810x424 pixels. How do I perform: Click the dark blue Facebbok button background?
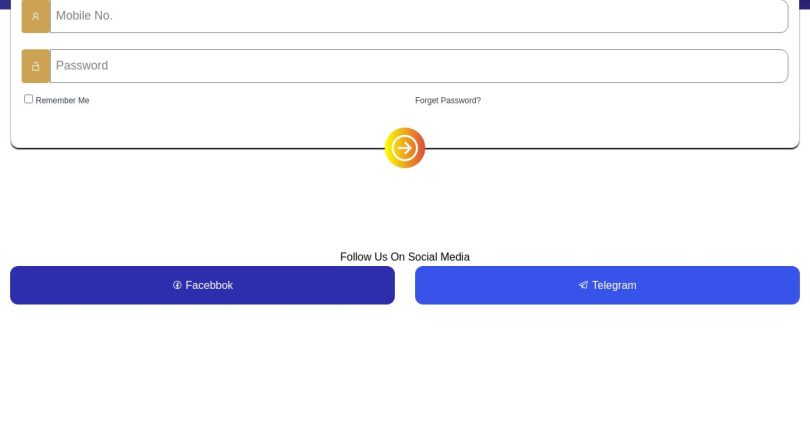tap(90, 285)
